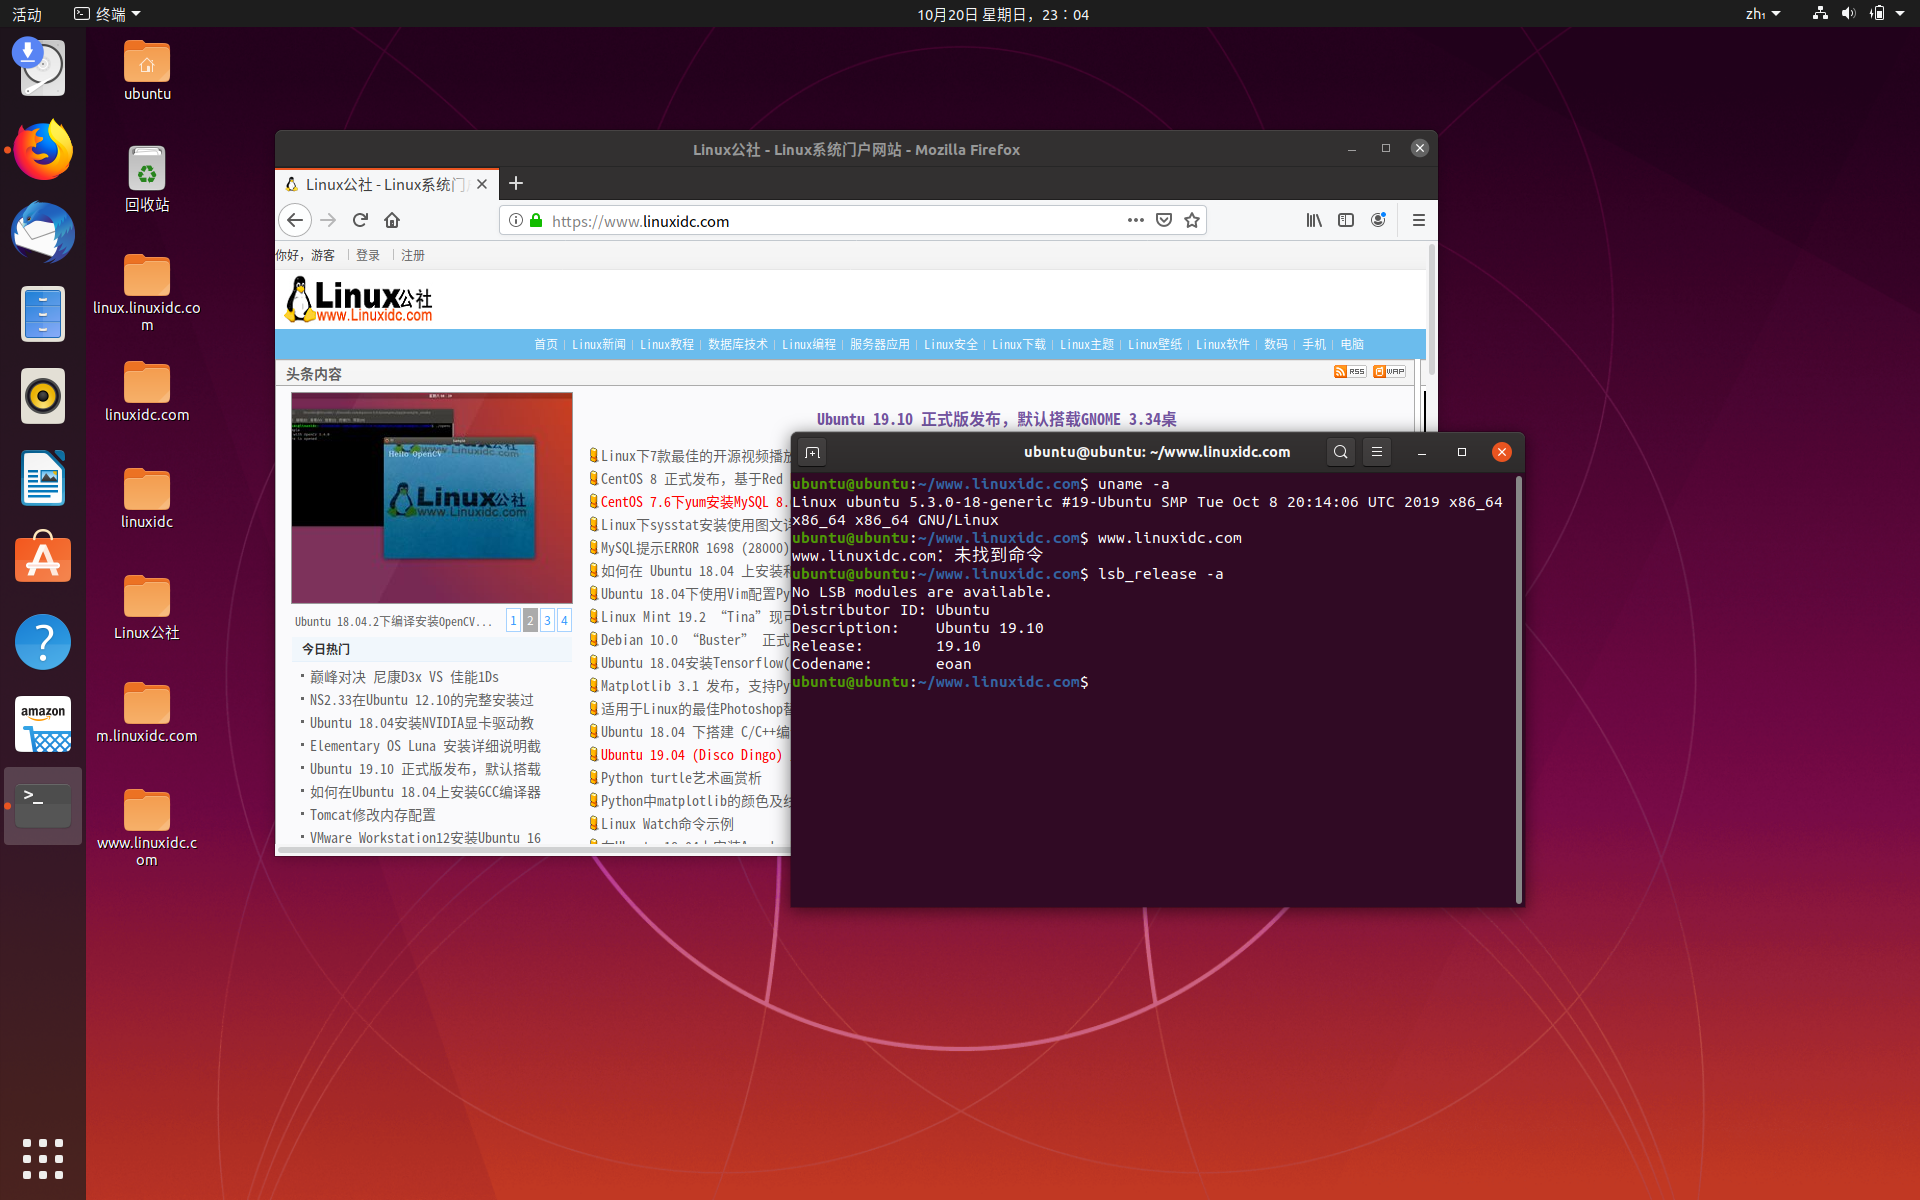This screenshot has width=1920, height=1200.
Task: Open the clock and calendar panel
Action: tap(1003, 14)
